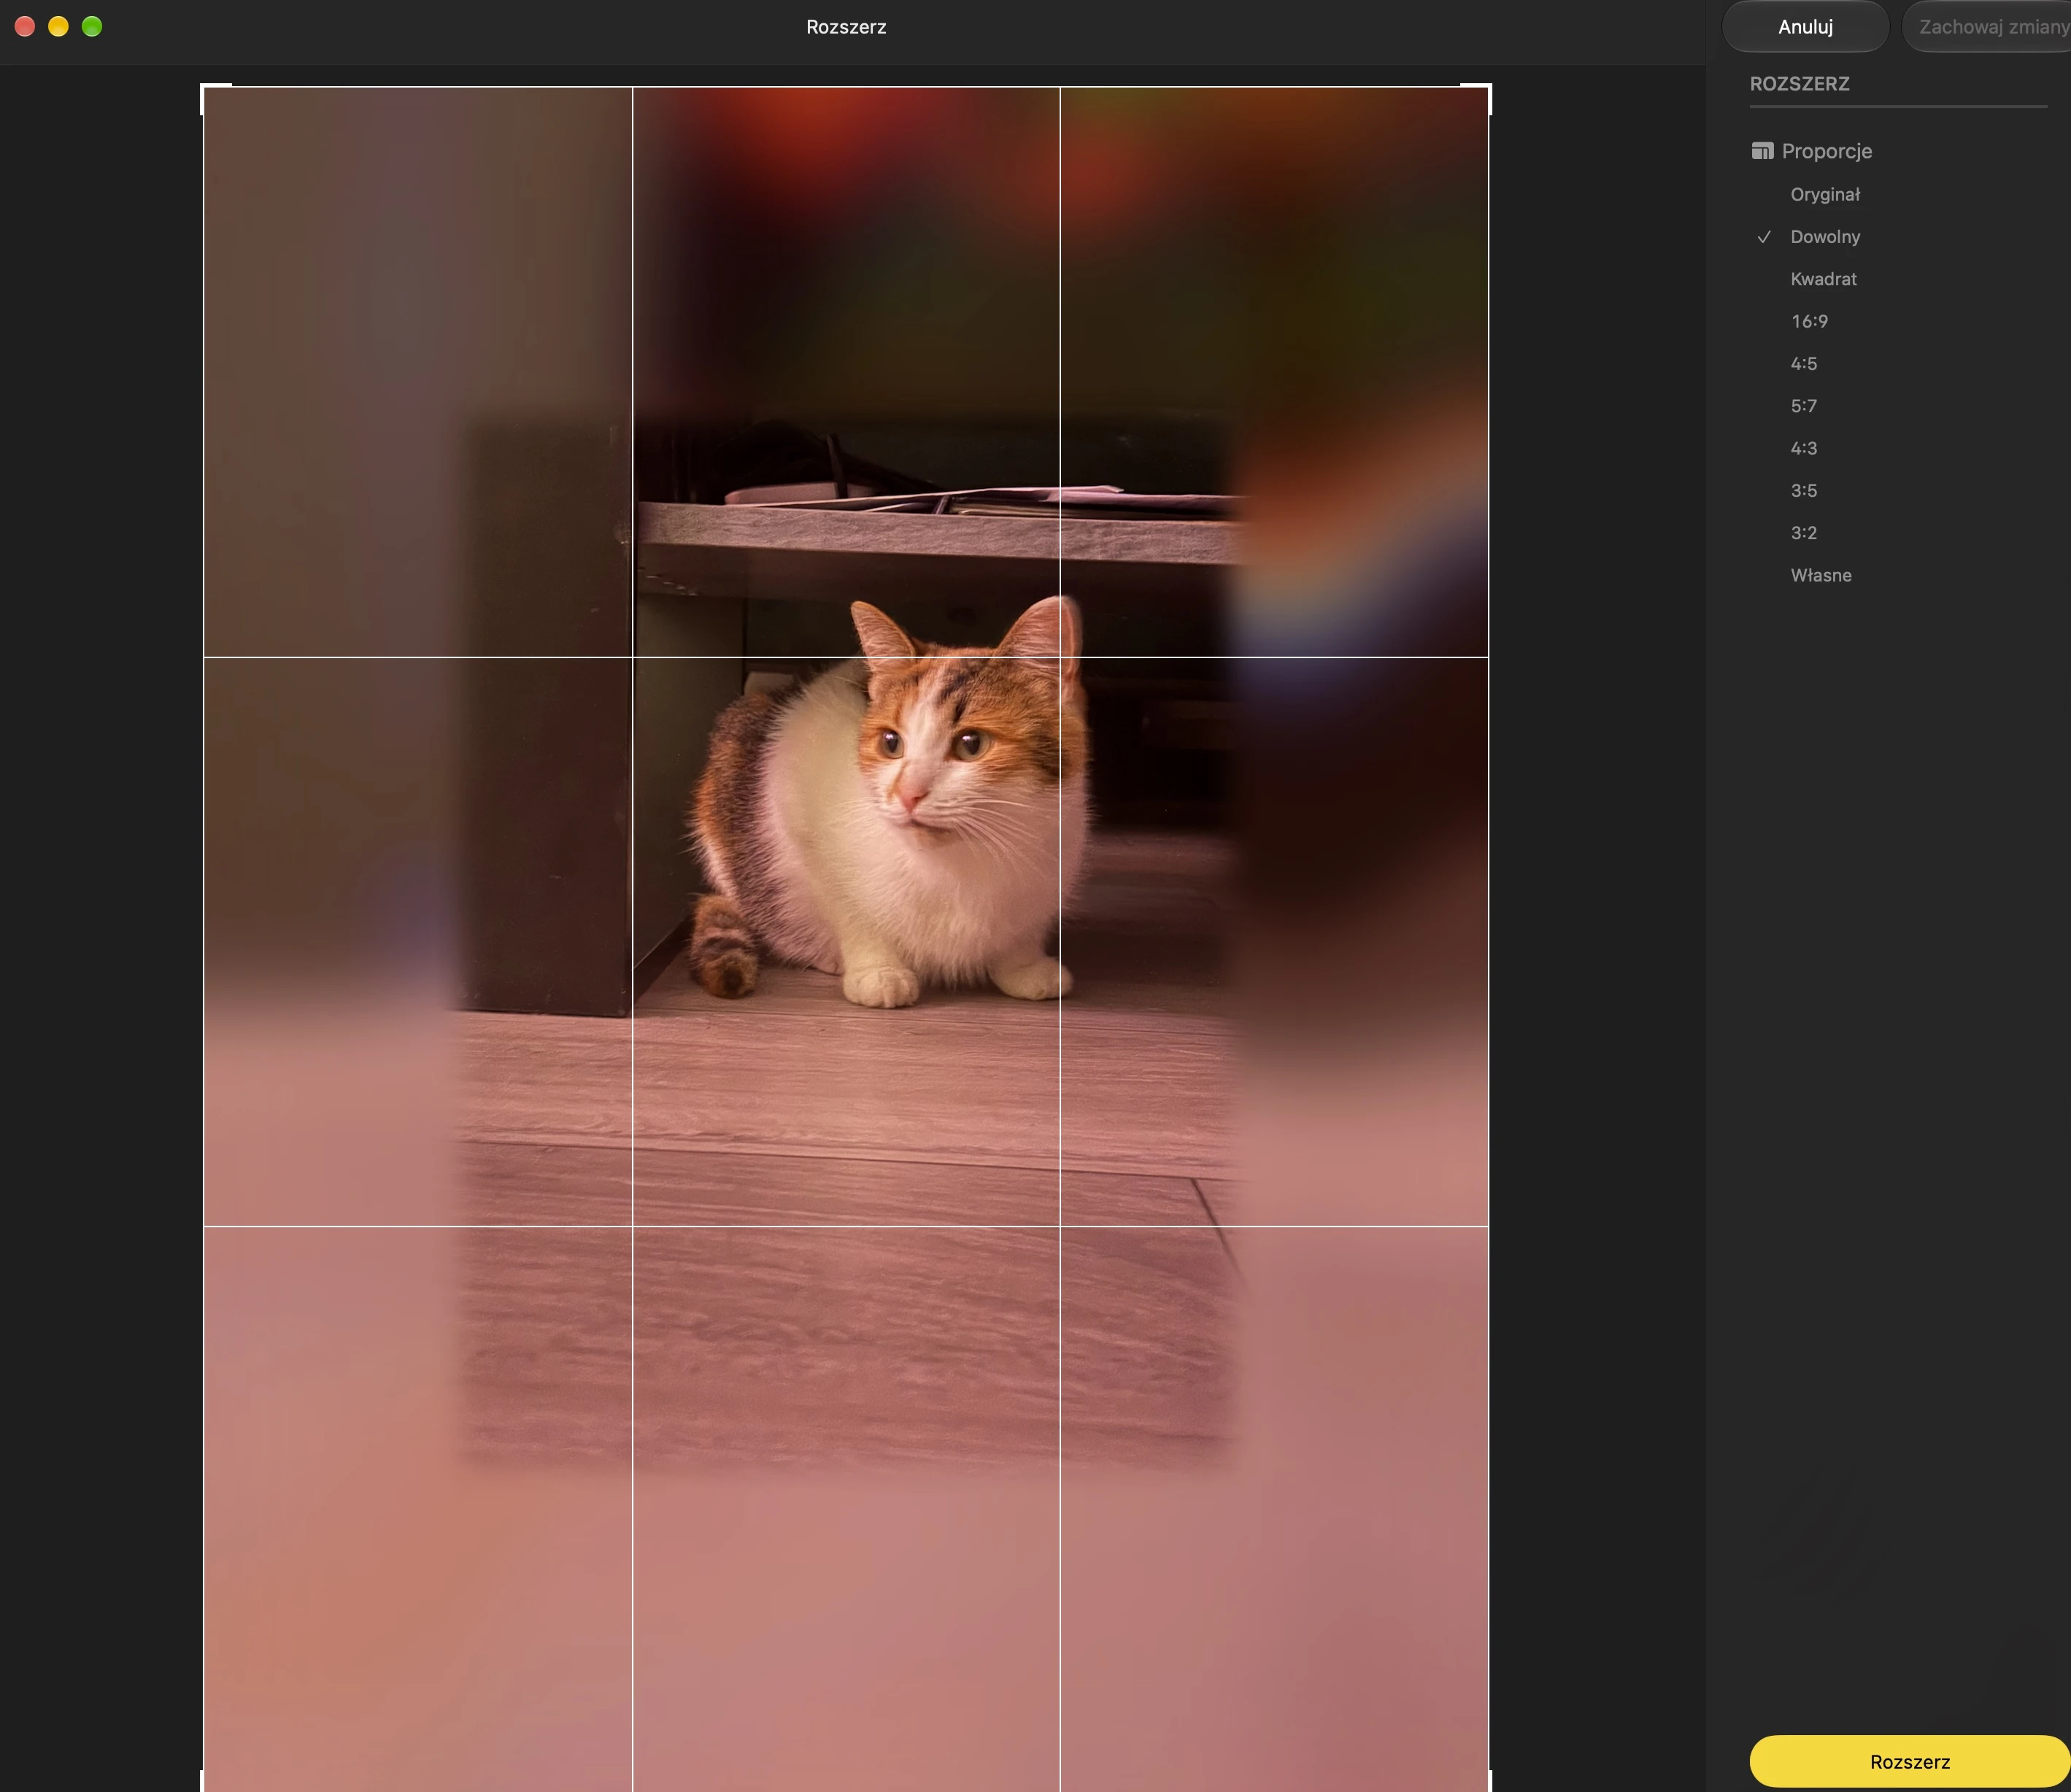
Task: Click the Zachowaj zmiany button
Action: click(1989, 27)
